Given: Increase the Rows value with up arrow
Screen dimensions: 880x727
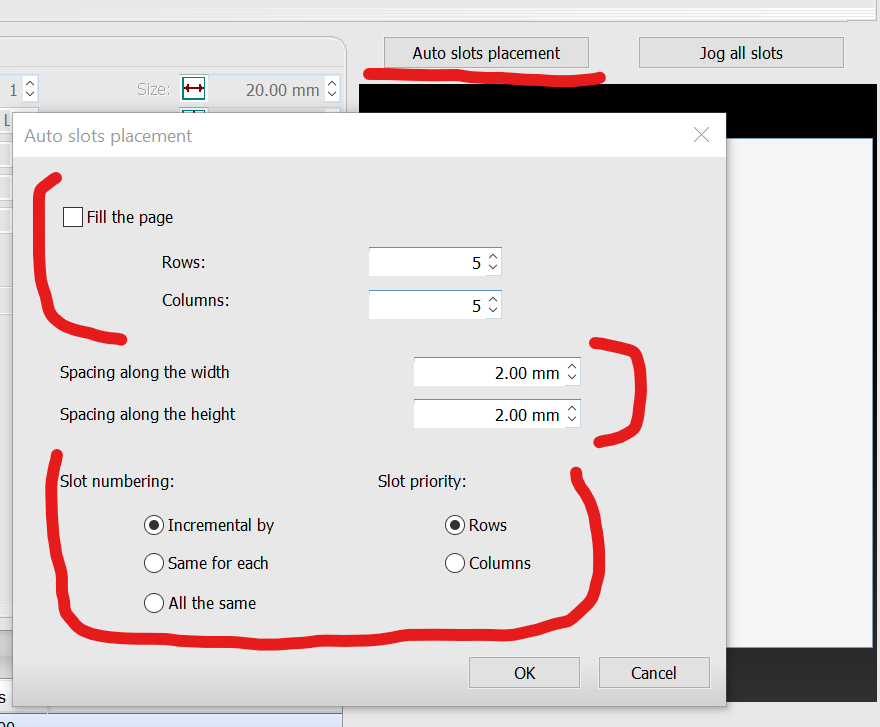Looking at the screenshot, I should click(x=493, y=257).
